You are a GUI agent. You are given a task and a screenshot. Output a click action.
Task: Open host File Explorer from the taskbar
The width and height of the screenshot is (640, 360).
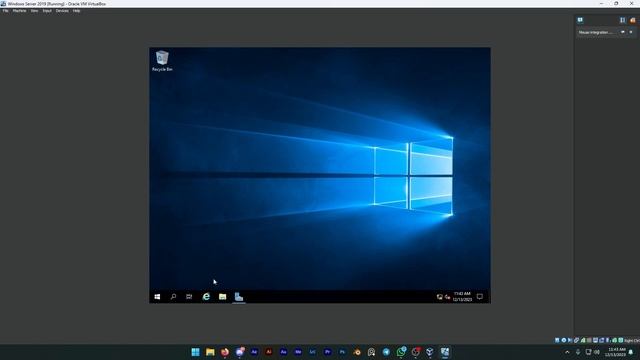point(210,352)
